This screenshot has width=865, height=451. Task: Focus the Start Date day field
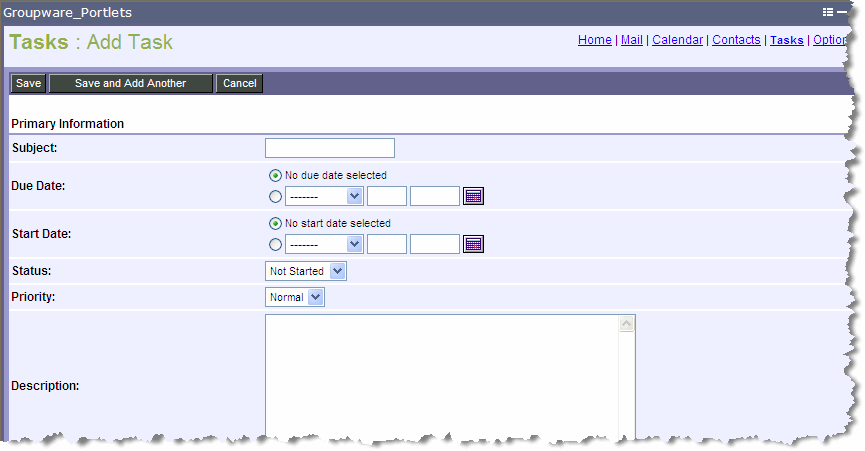[387, 244]
